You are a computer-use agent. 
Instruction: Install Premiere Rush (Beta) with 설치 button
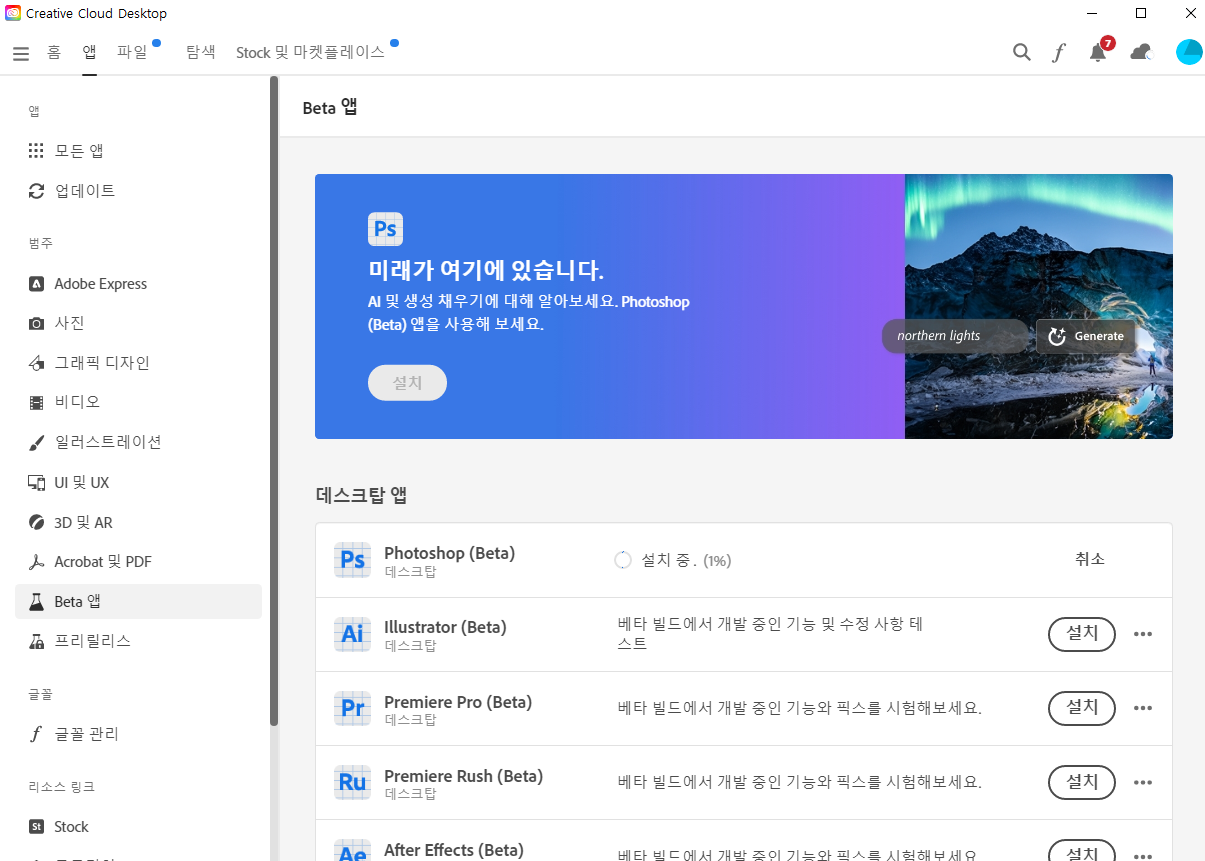pos(1082,782)
